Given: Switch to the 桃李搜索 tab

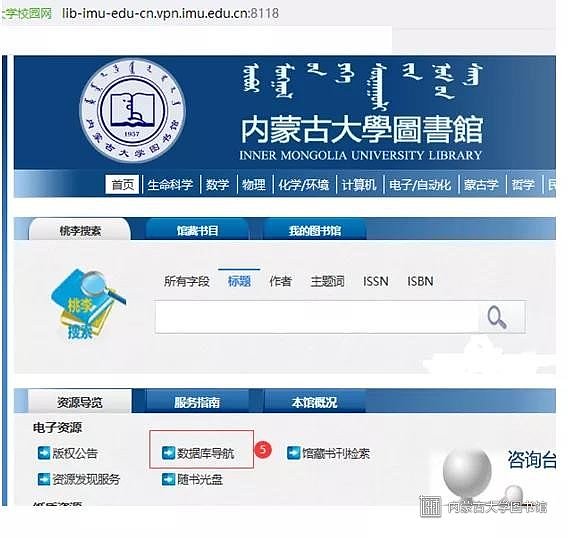Looking at the screenshot, I should (x=80, y=230).
